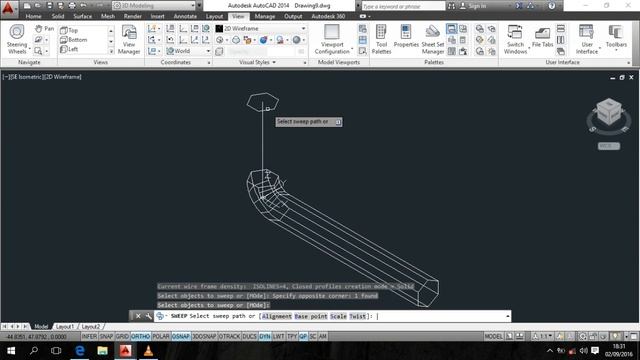Image resolution: width=640 pixels, height=360 pixels.
Task: Open the View Manager
Action: click(x=129, y=39)
